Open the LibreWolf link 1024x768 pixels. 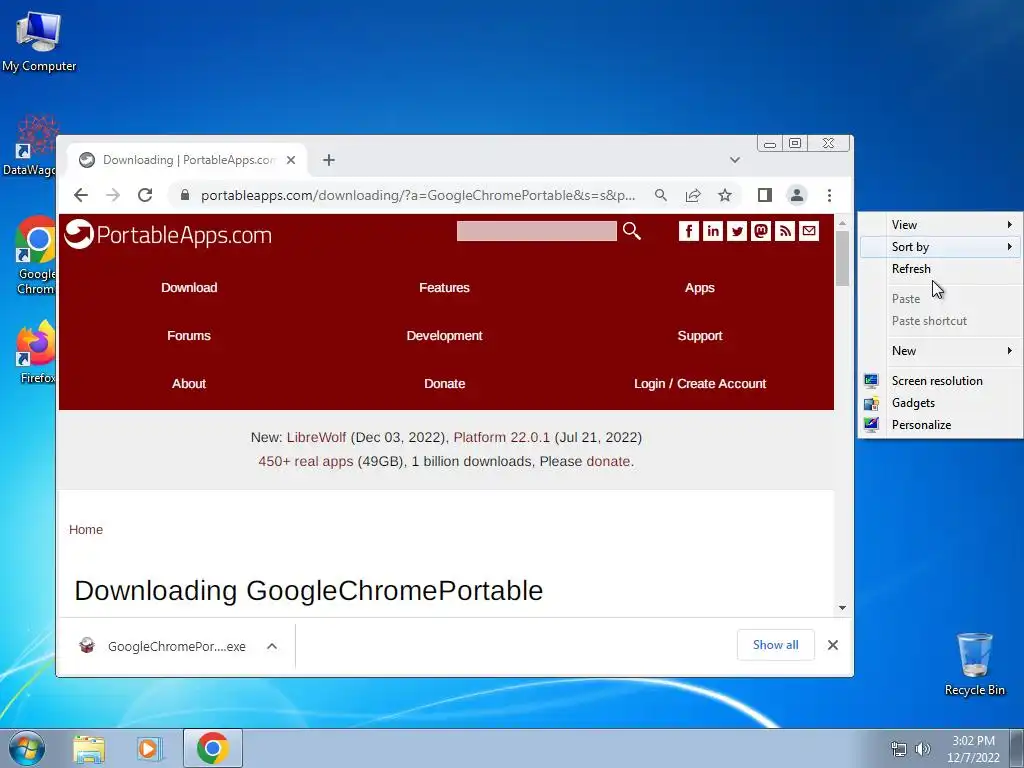click(316, 437)
